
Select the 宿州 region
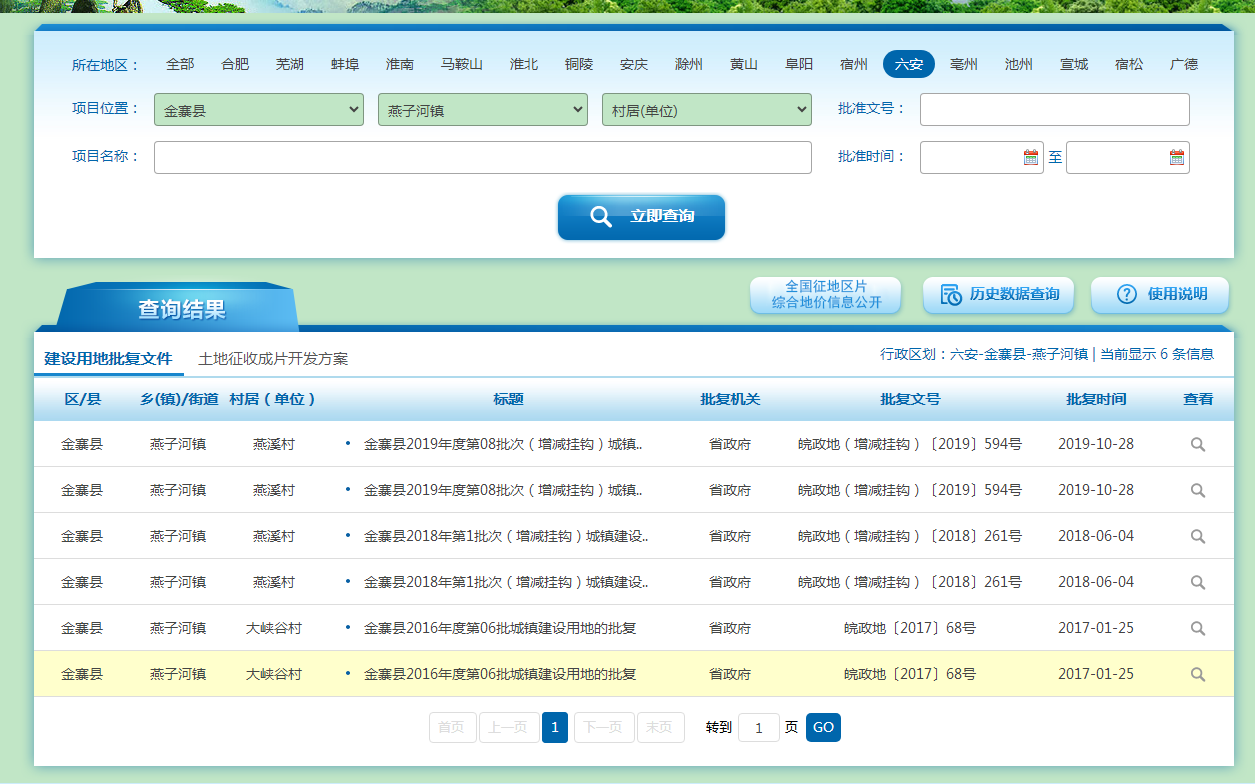click(854, 64)
